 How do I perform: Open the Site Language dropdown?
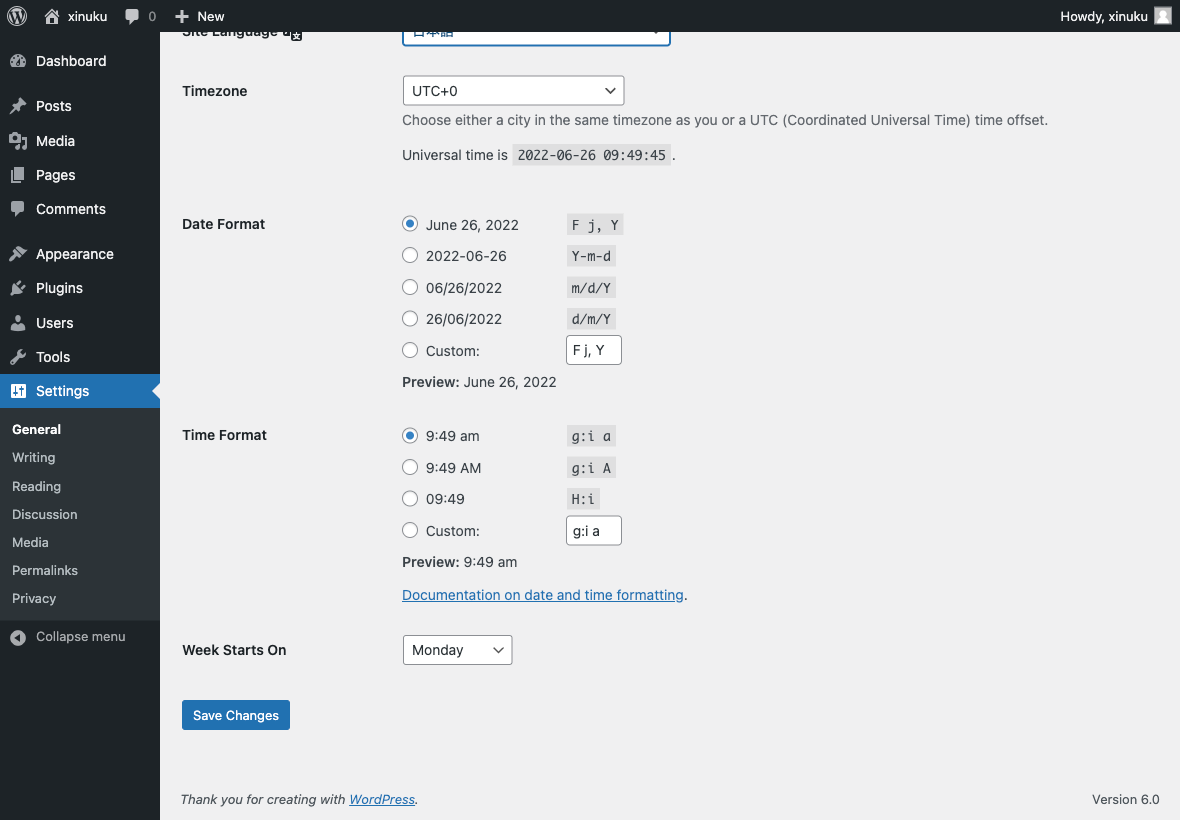click(536, 36)
